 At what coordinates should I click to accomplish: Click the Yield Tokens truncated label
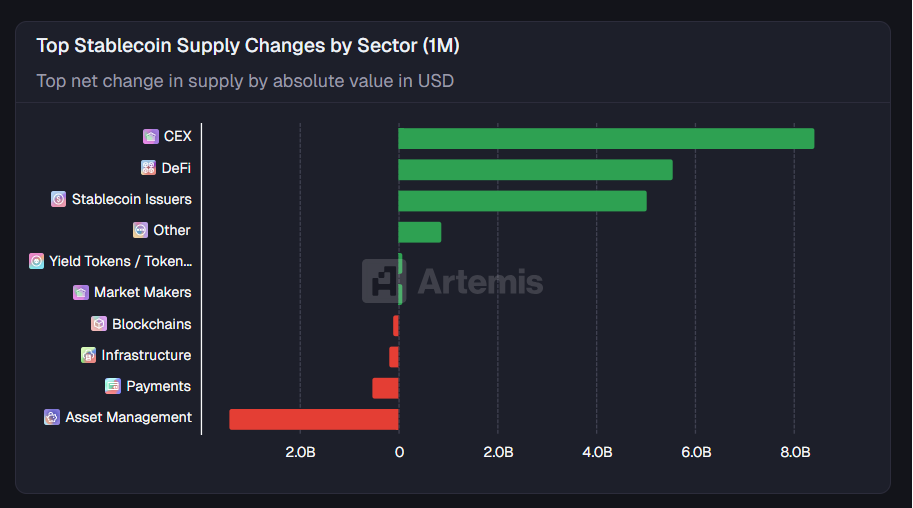121,261
